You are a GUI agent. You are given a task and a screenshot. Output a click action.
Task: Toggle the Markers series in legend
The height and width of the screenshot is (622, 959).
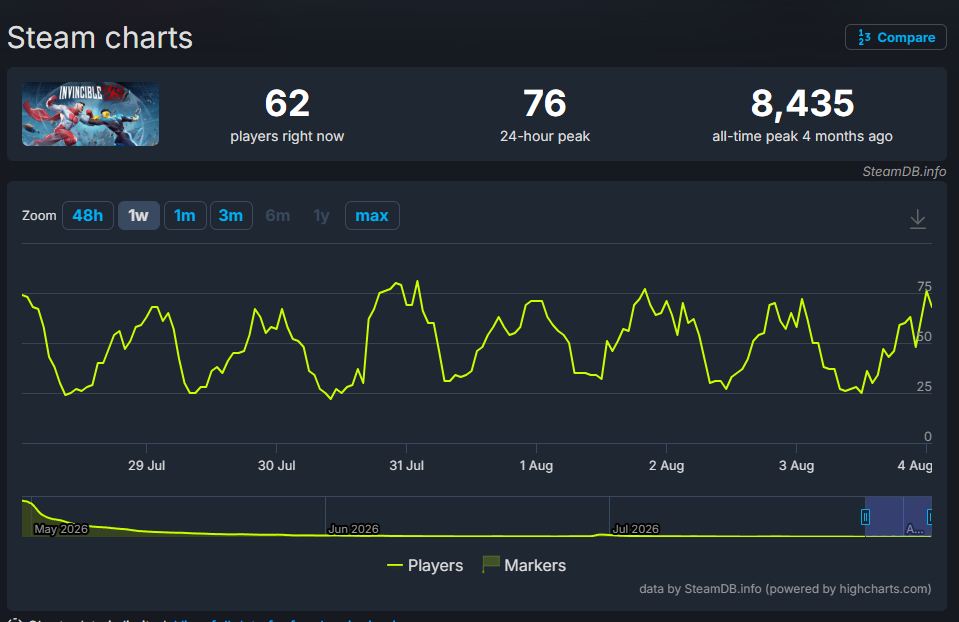pyautogui.click(x=524, y=565)
